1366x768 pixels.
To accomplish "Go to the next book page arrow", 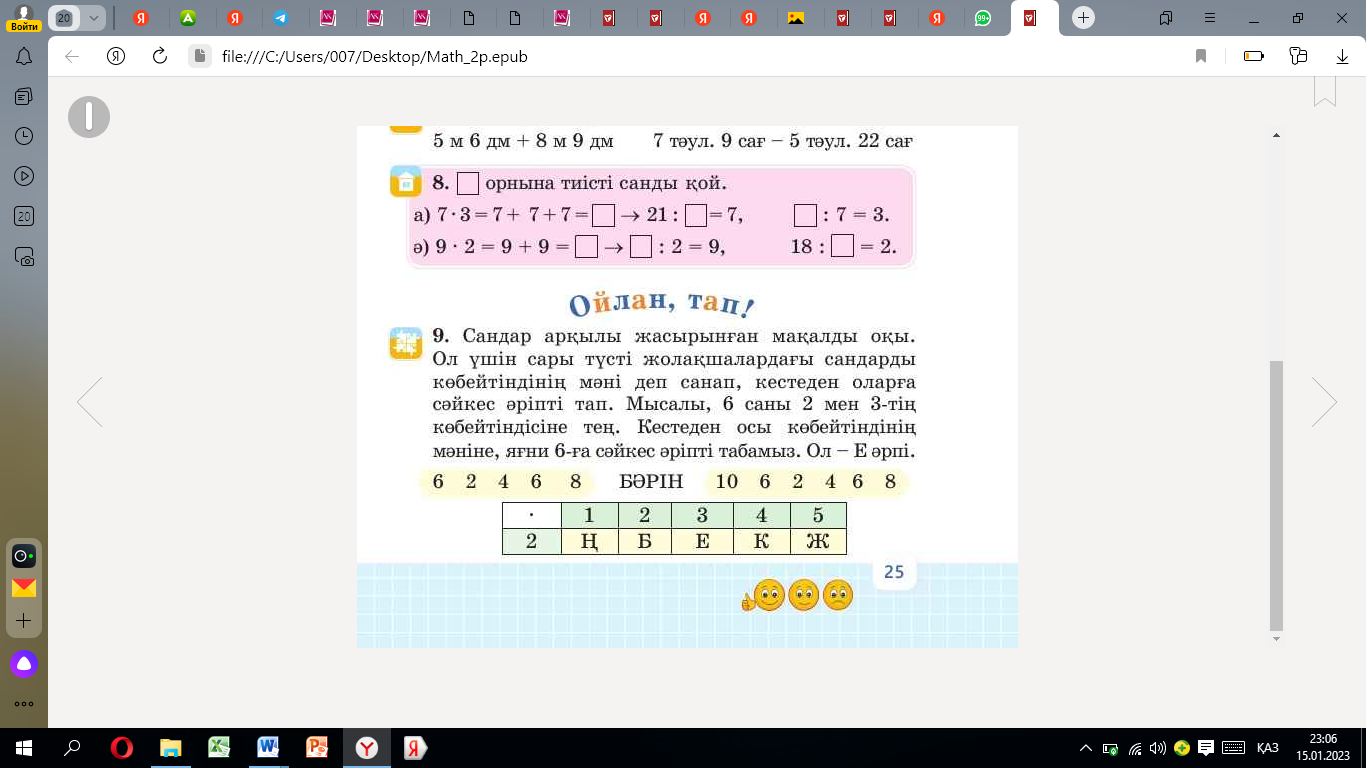I will 1324,403.
